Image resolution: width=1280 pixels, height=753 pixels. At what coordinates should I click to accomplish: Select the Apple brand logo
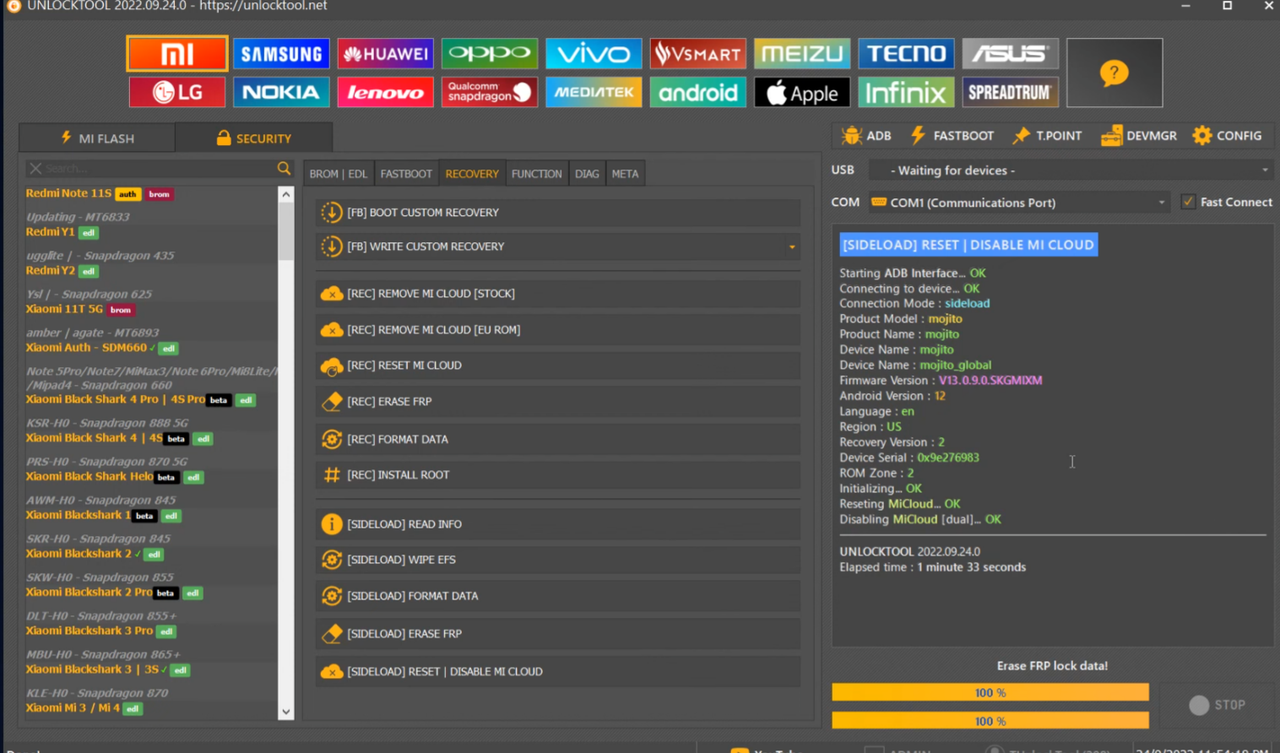pyautogui.click(x=801, y=93)
